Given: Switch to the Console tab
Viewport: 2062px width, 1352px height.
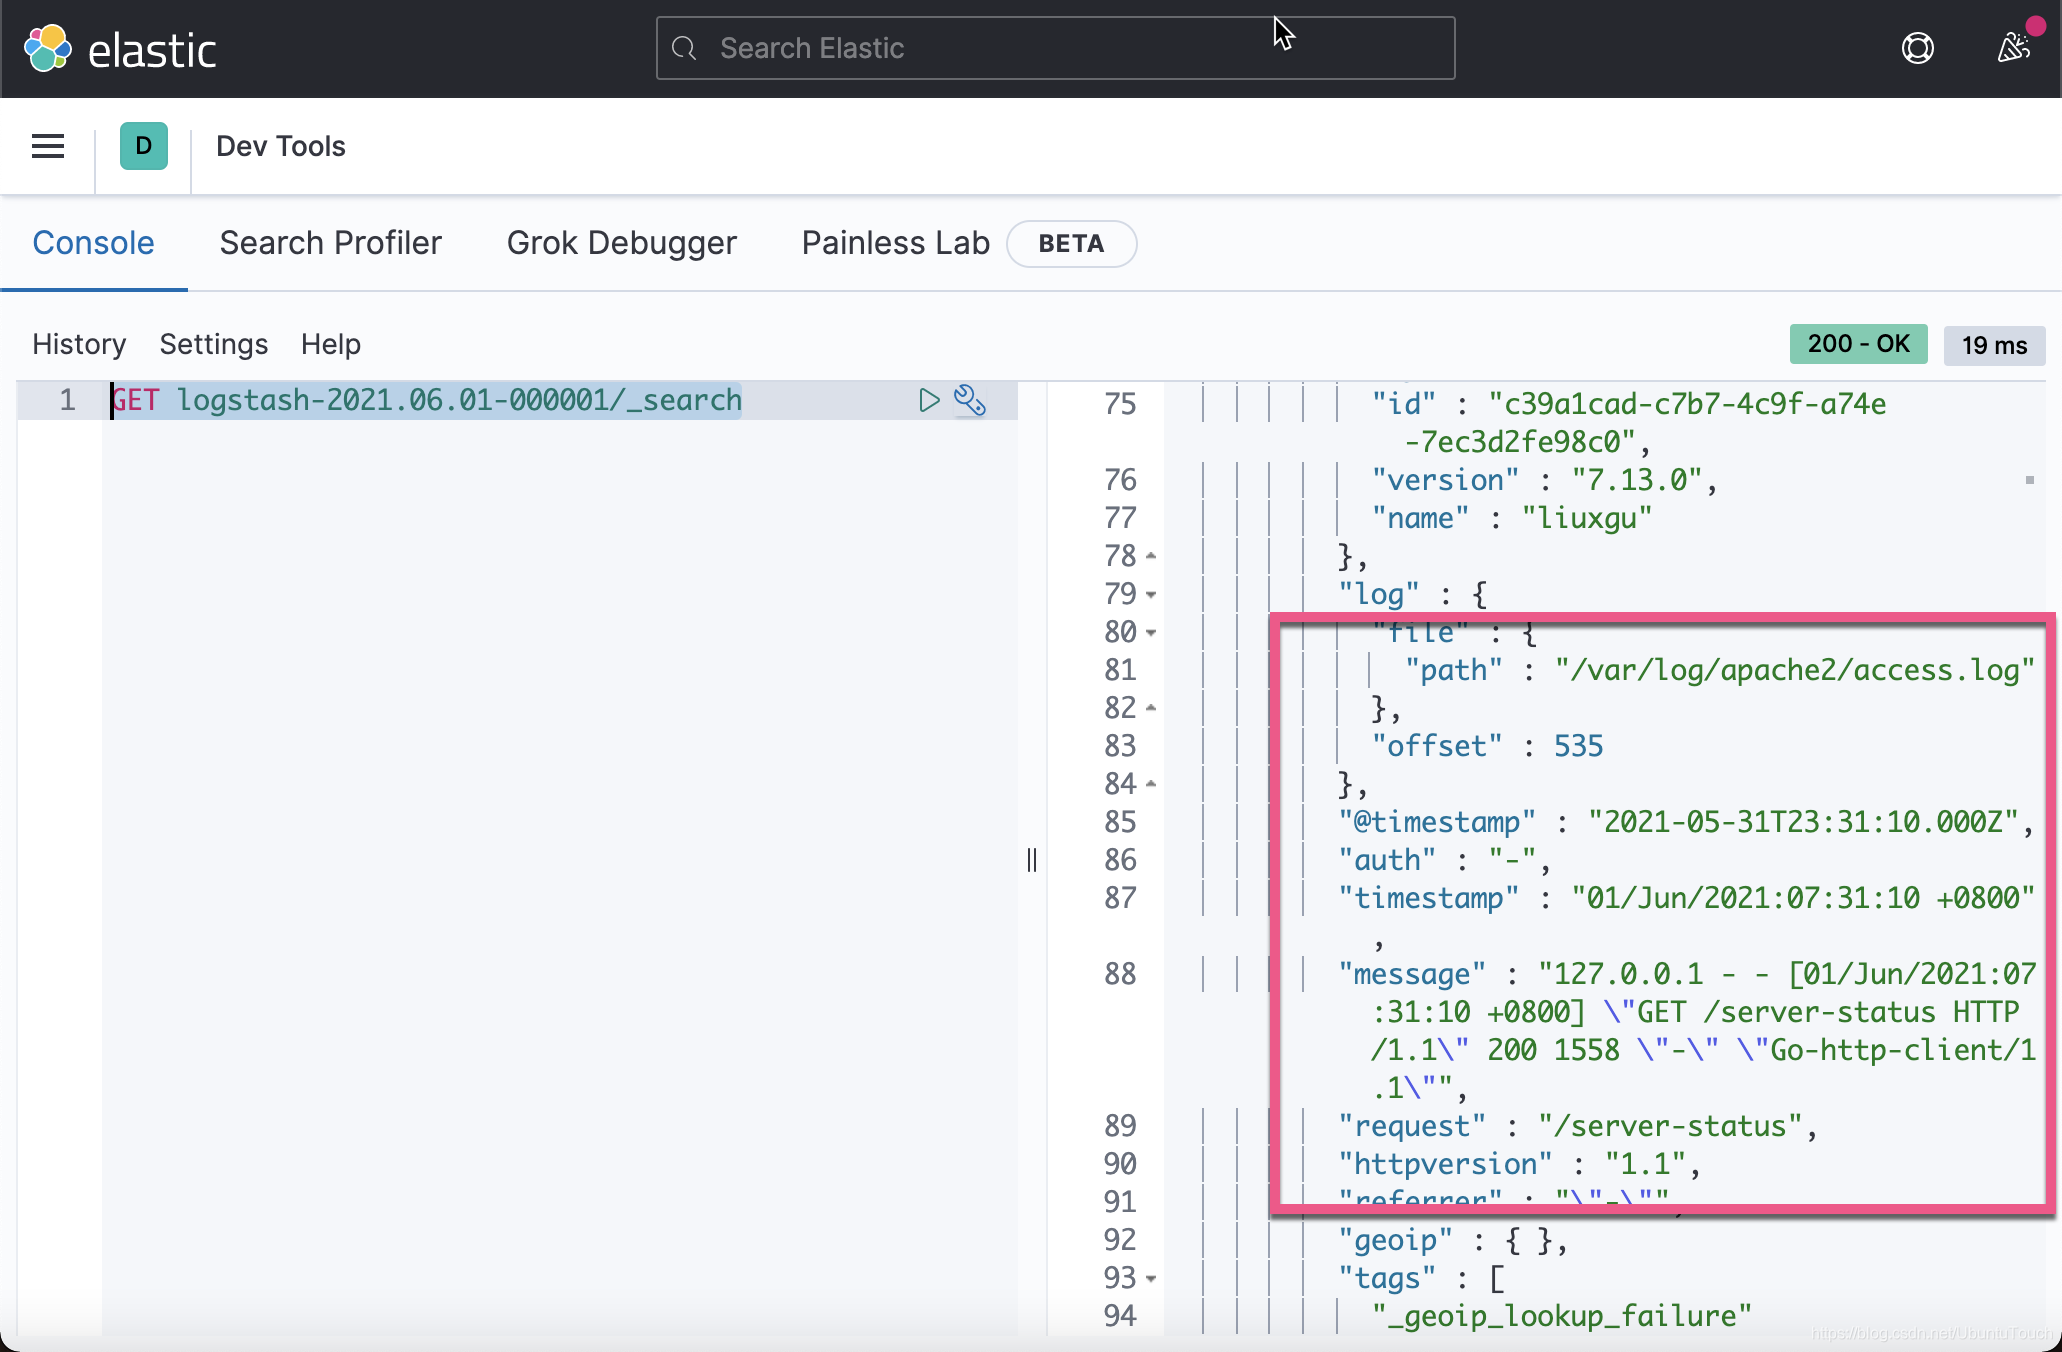Looking at the screenshot, I should click(x=93, y=243).
